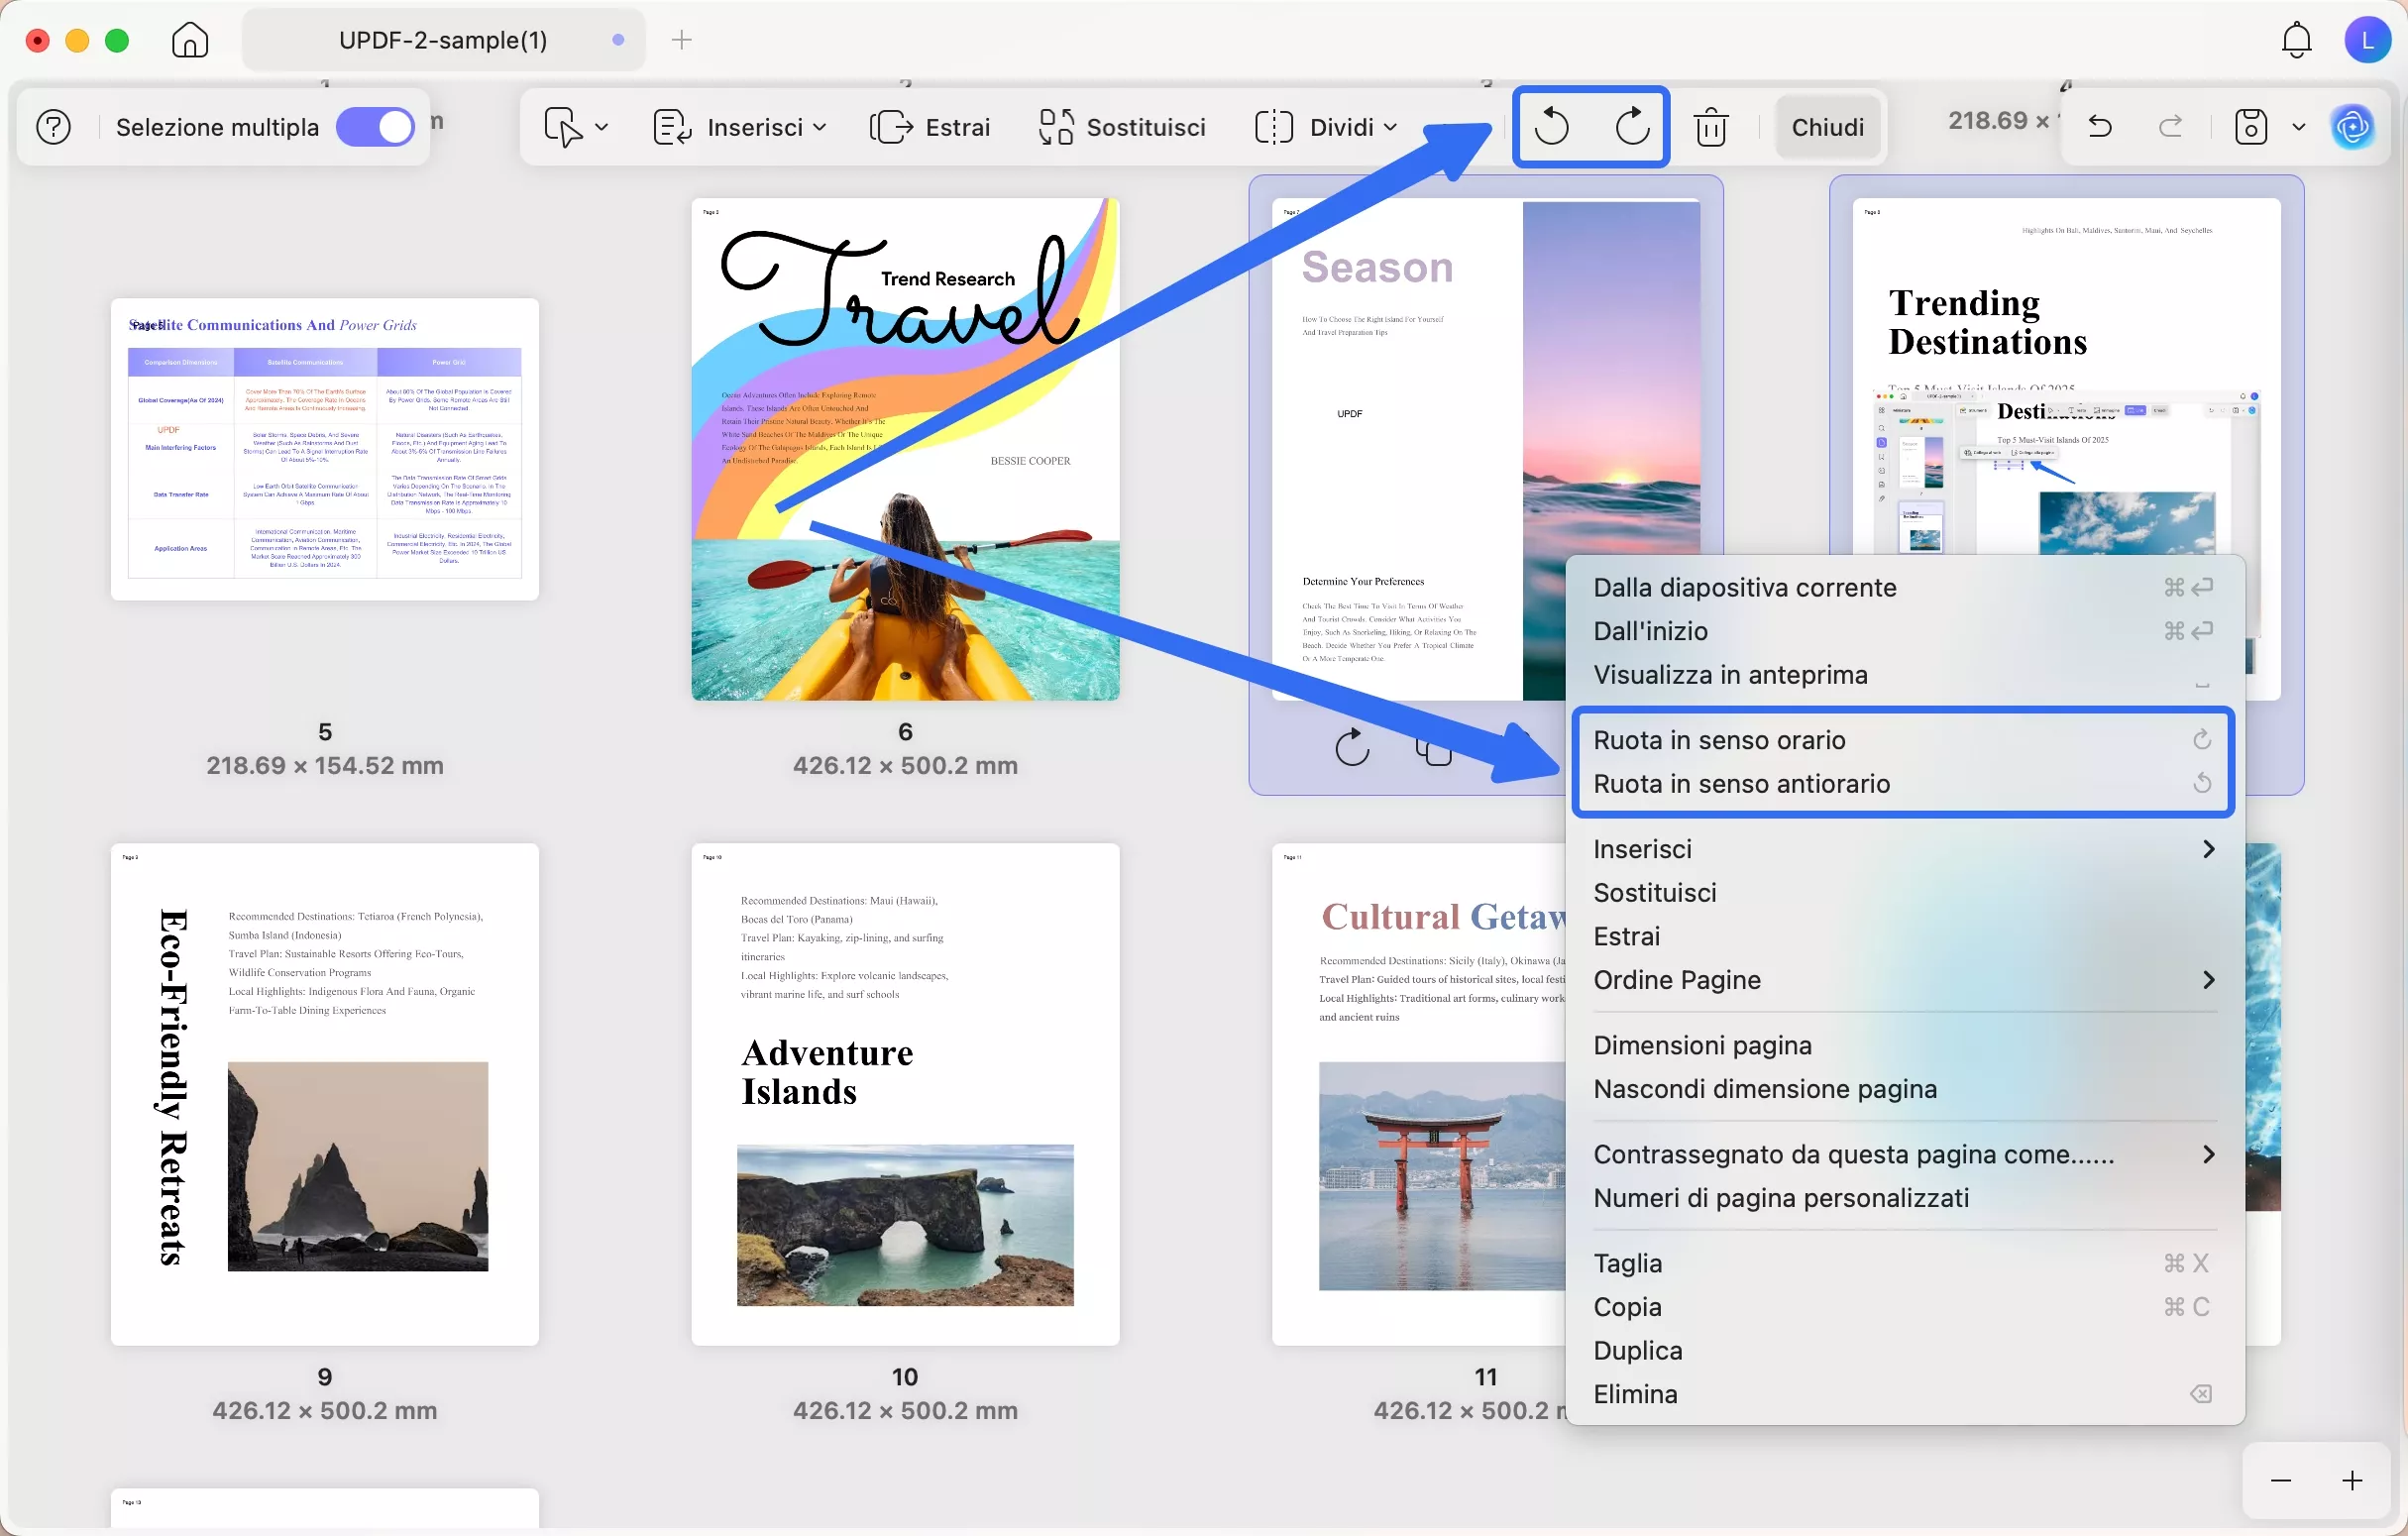The image size is (2408, 1536).
Task: Click the trash delete icon in toolbar
Action: point(1713,127)
